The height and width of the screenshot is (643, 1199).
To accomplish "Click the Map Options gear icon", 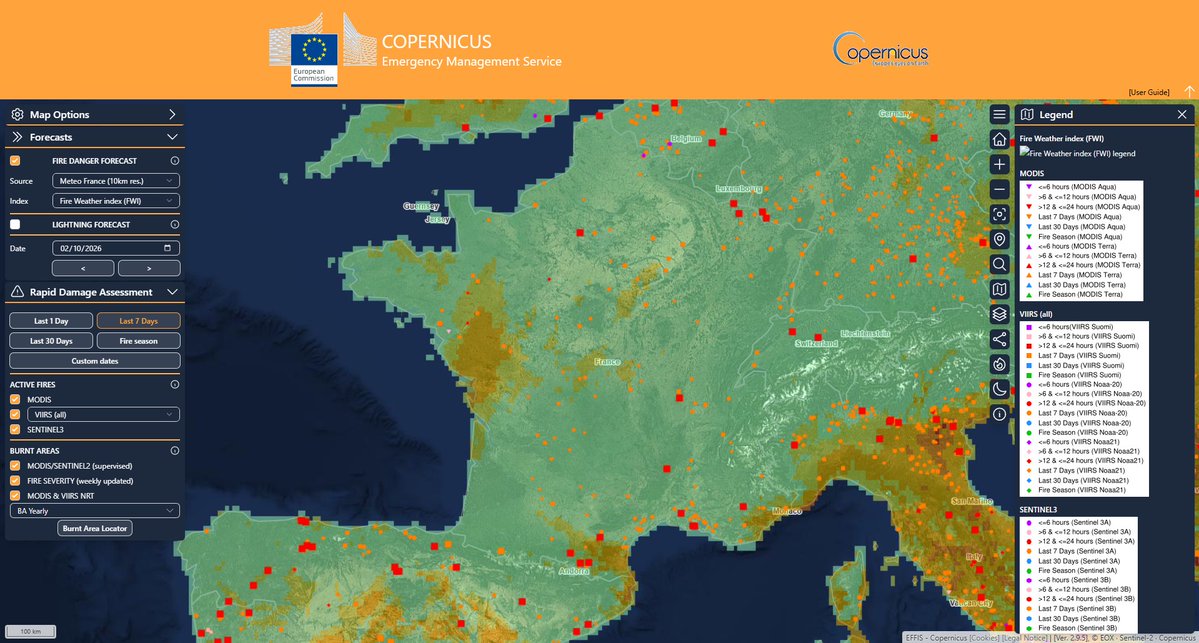I will click(17, 114).
